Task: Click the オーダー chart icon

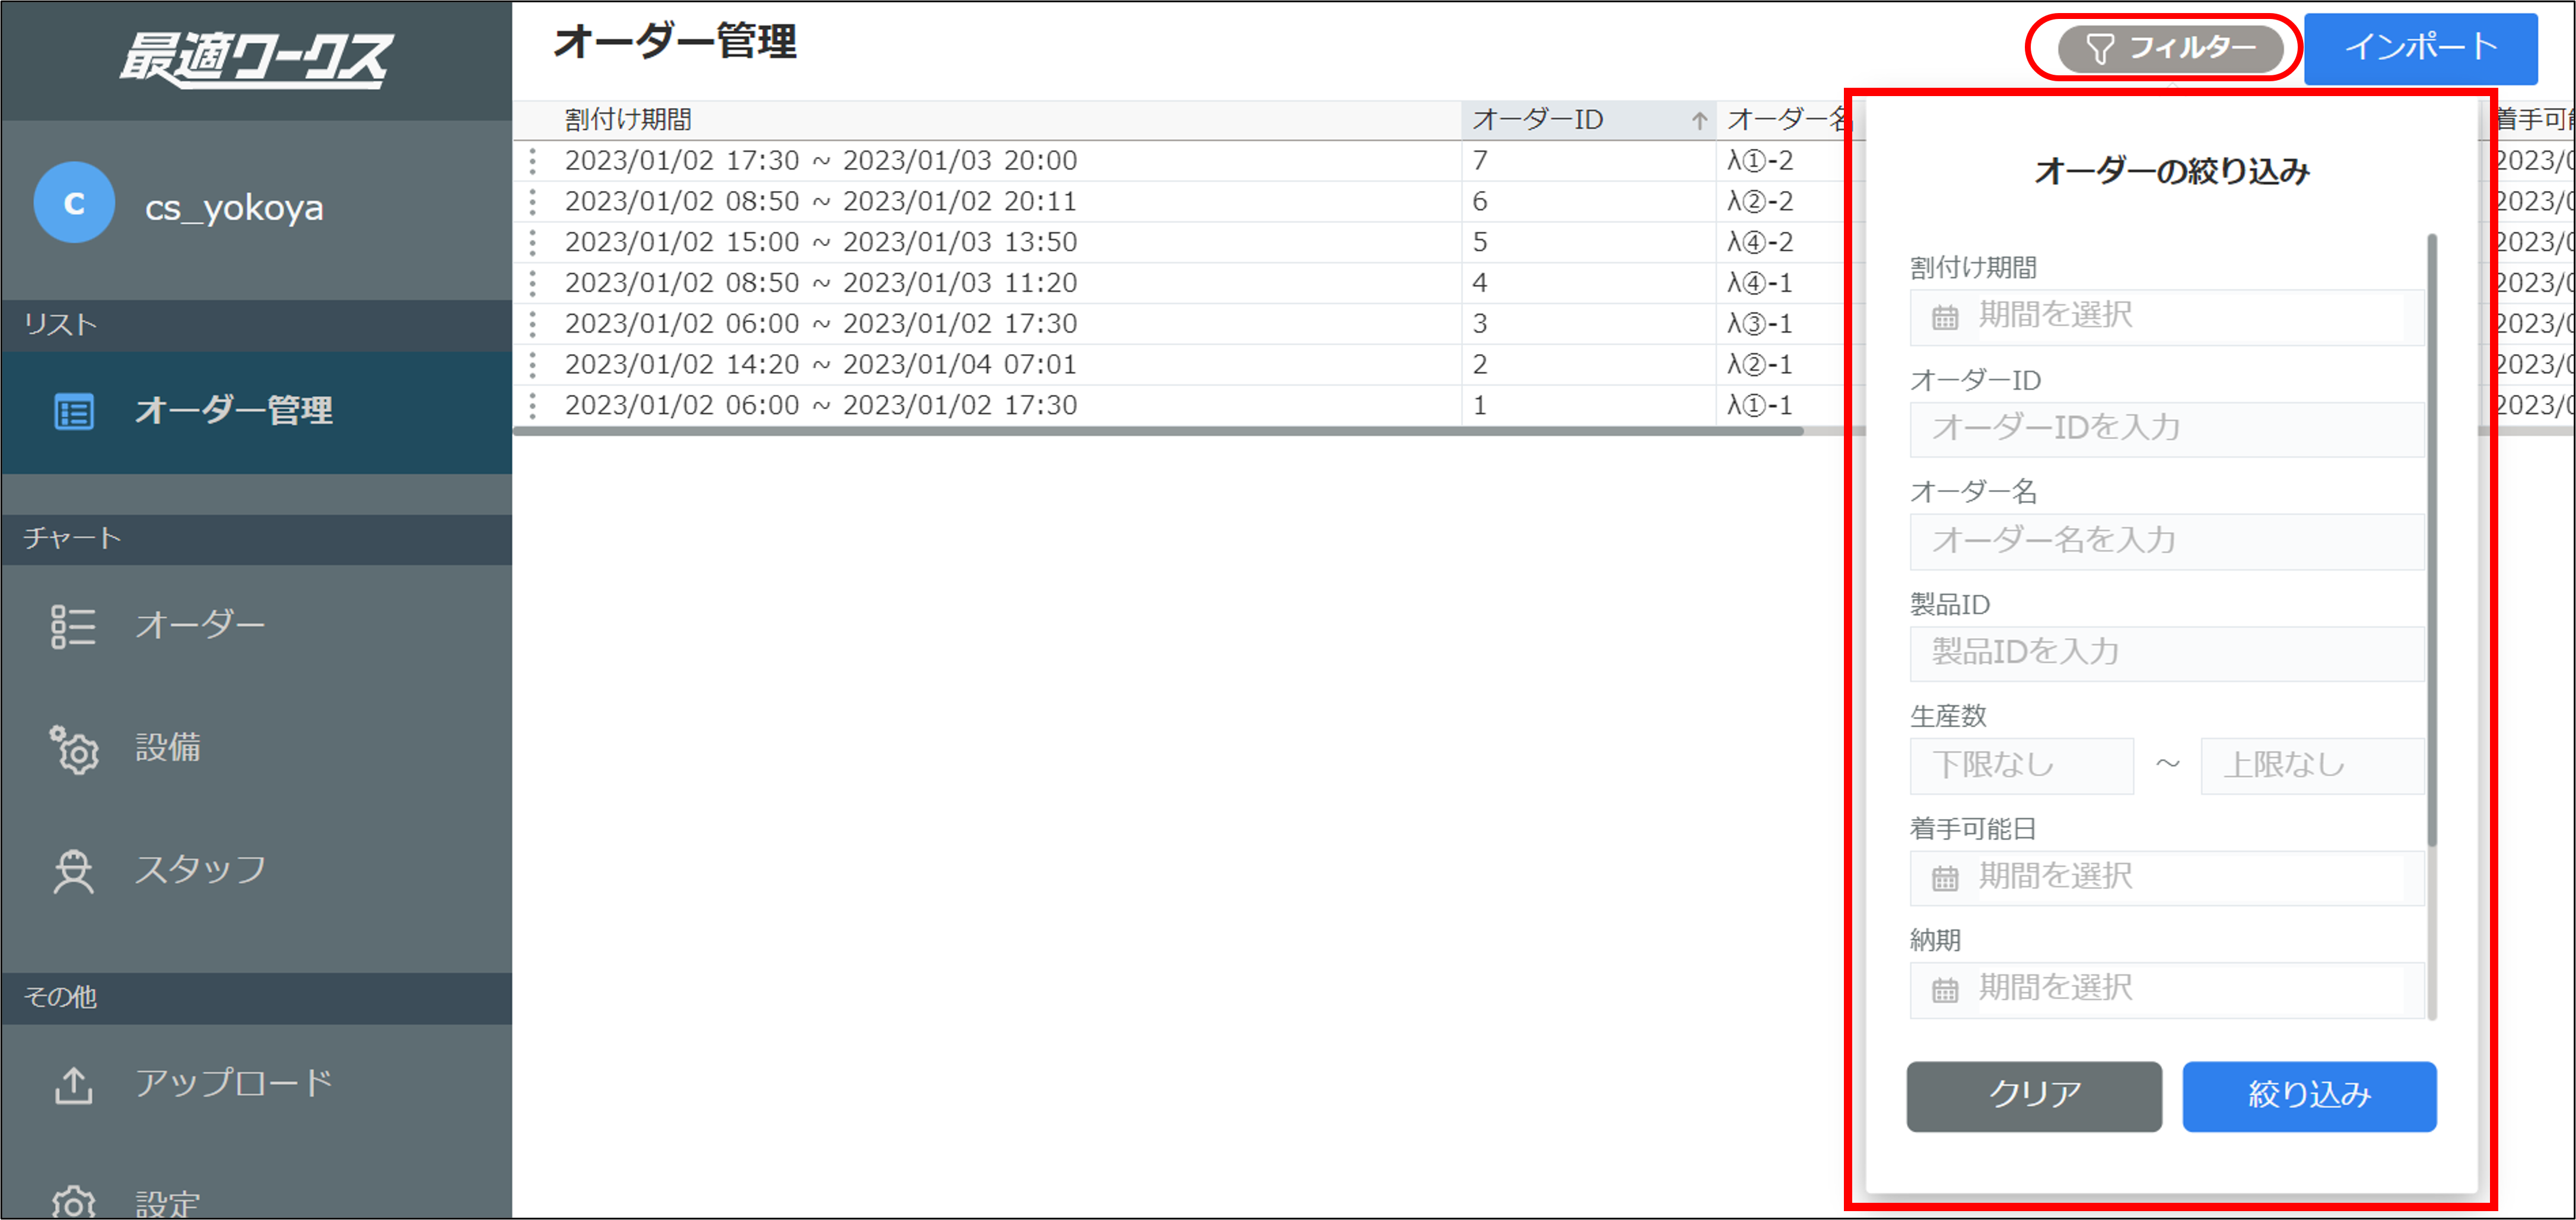Action: click(x=74, y=627)
